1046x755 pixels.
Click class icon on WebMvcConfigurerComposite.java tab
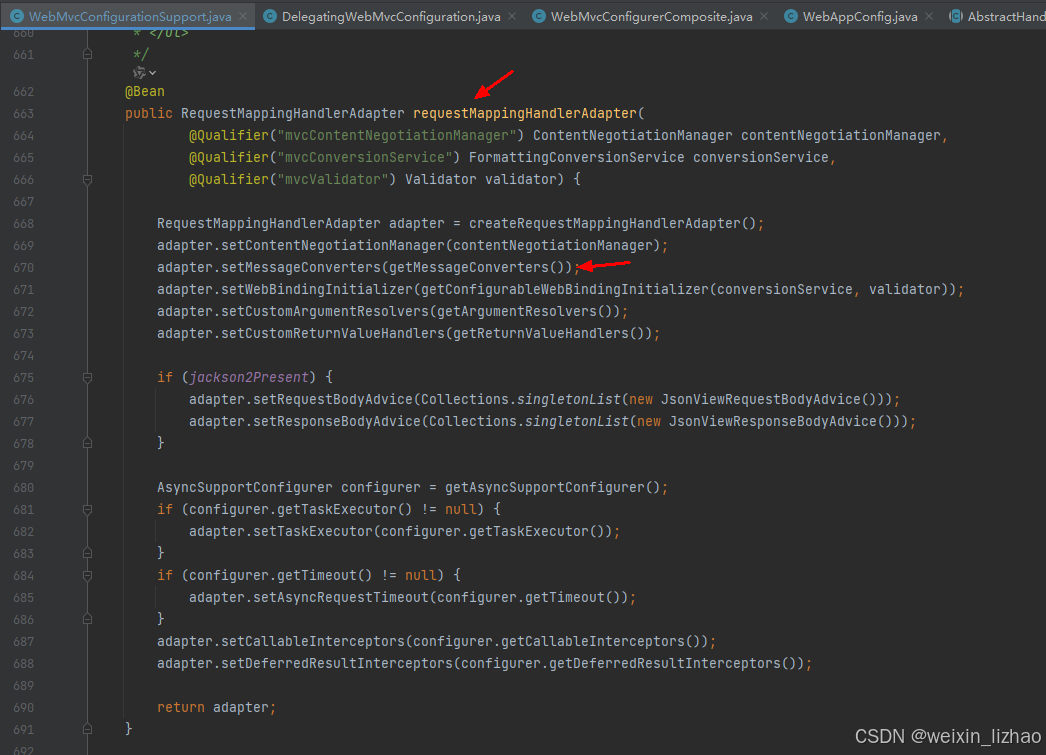tap(538, 17)
